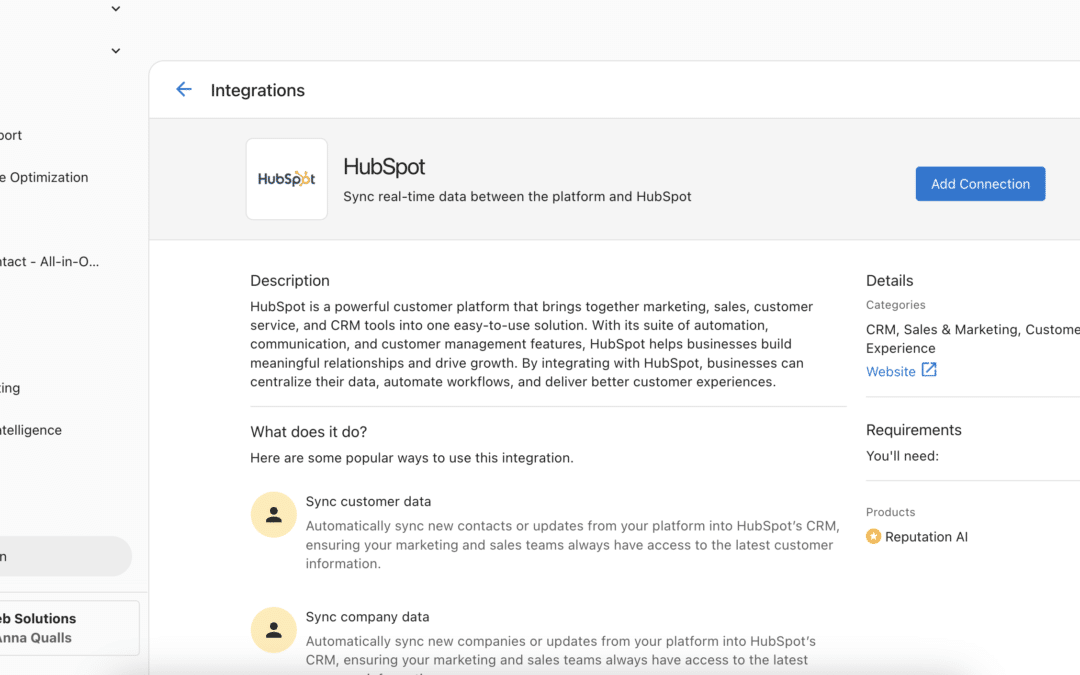Click the 'Sync real-time data' subtitle text
This screenshot has width=1080, height=675.
click(x=517, y=196)
